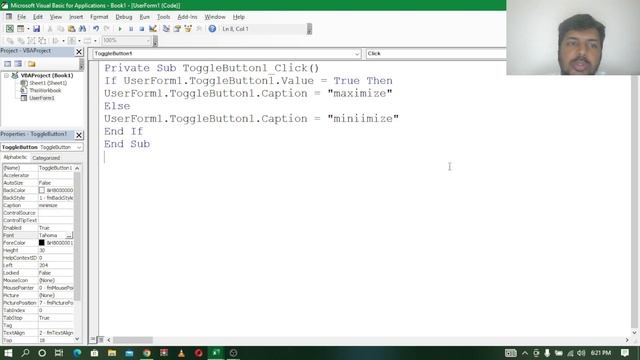Open the Edit menu

(x=38, y=17)
